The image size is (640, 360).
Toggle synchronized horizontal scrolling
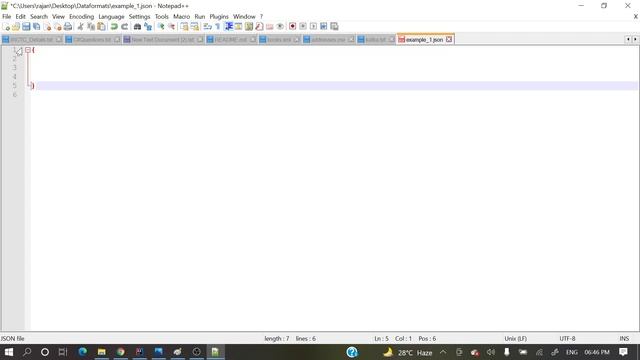point(195,27)
